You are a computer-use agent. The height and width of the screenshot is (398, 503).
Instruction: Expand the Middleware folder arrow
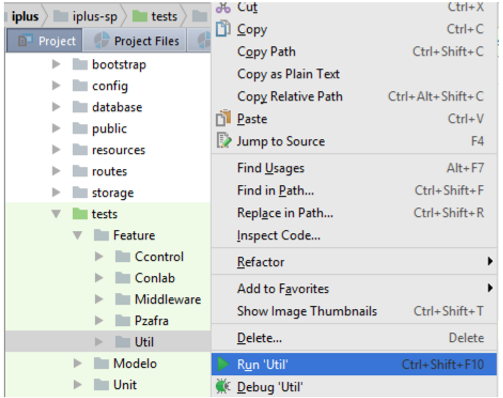pyautogui.click(x=99, y=299)
